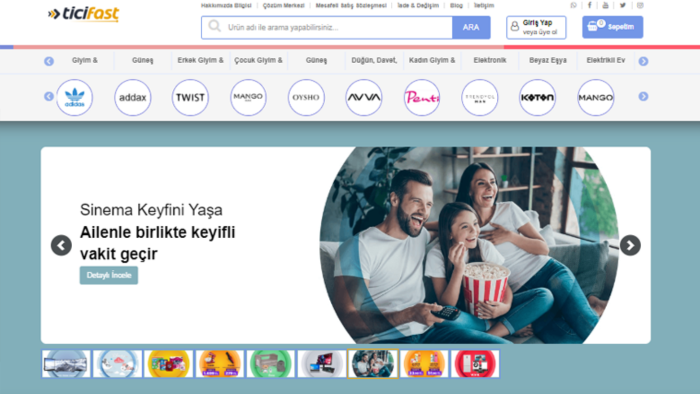
Task: Open İade & Değişim link
Action: [418, 5]
